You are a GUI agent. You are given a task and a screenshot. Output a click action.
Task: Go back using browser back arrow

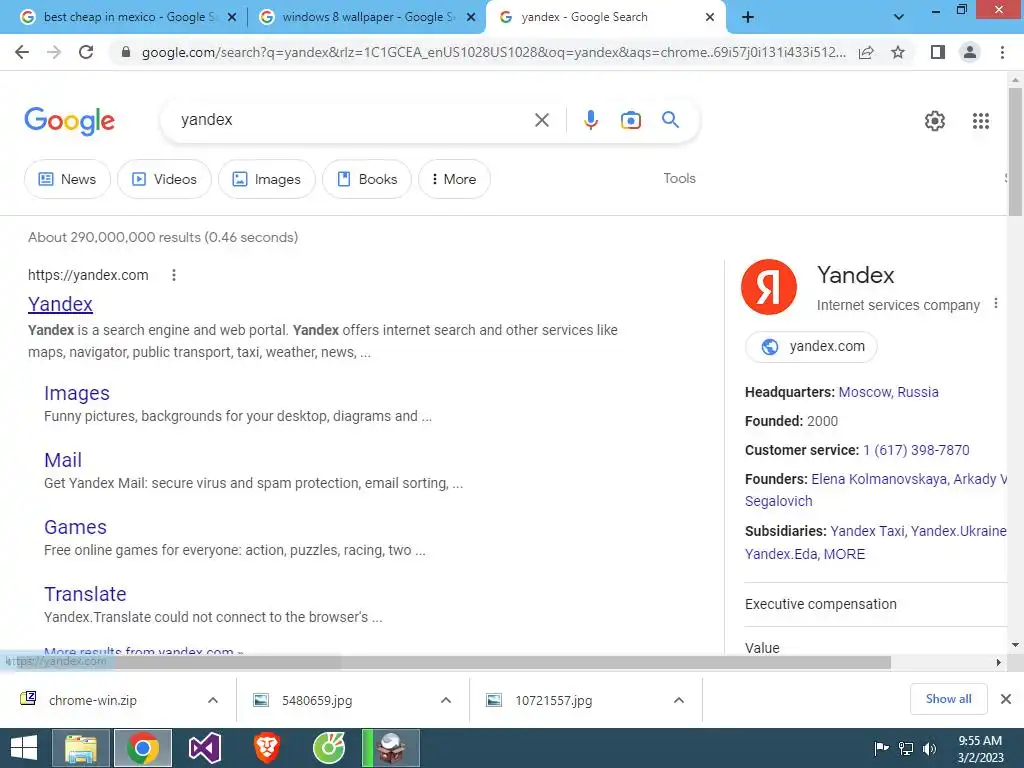pos(22,52)
